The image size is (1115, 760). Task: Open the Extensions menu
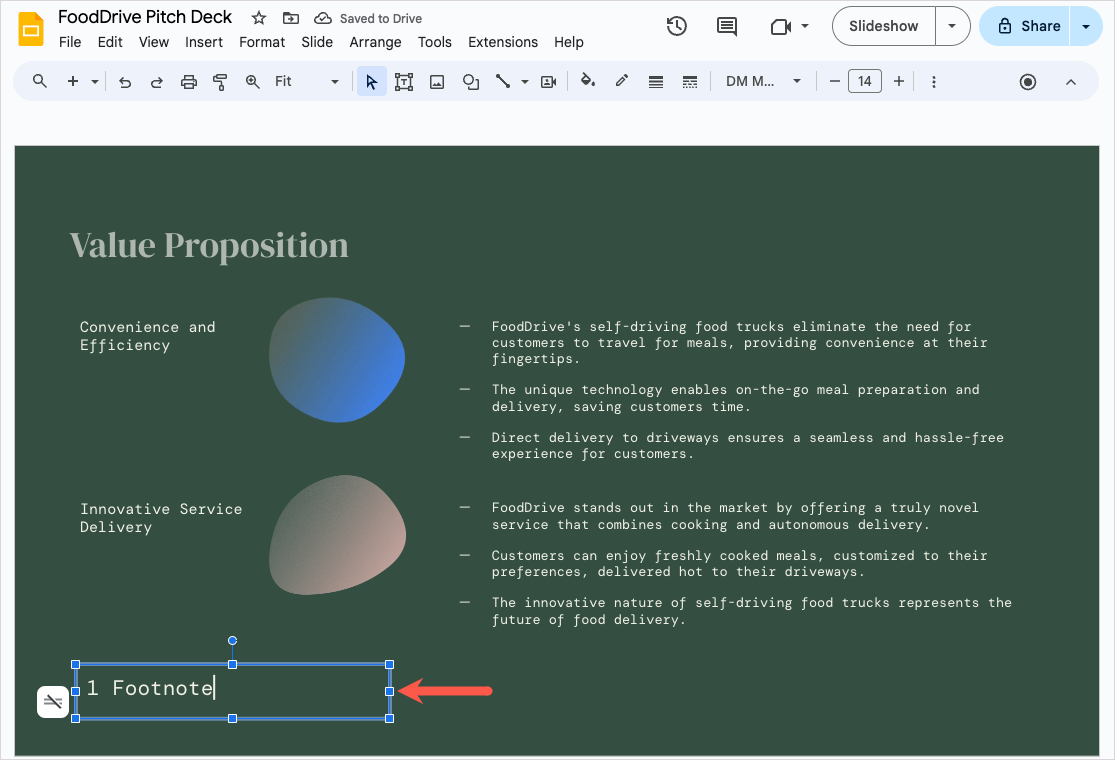pos(503,42)
